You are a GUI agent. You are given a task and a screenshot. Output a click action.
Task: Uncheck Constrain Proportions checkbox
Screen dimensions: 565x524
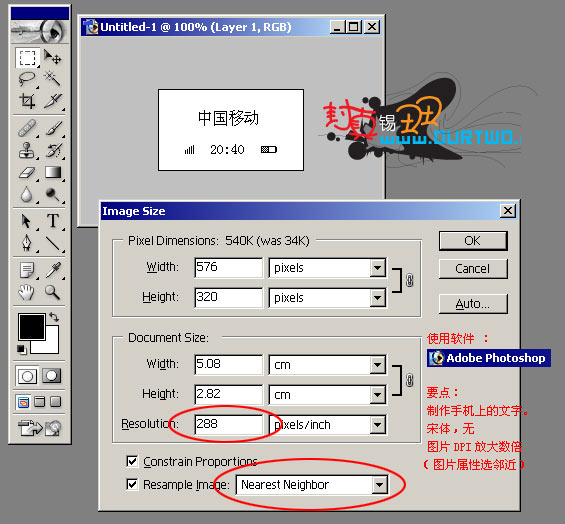(x=132, y=461)
